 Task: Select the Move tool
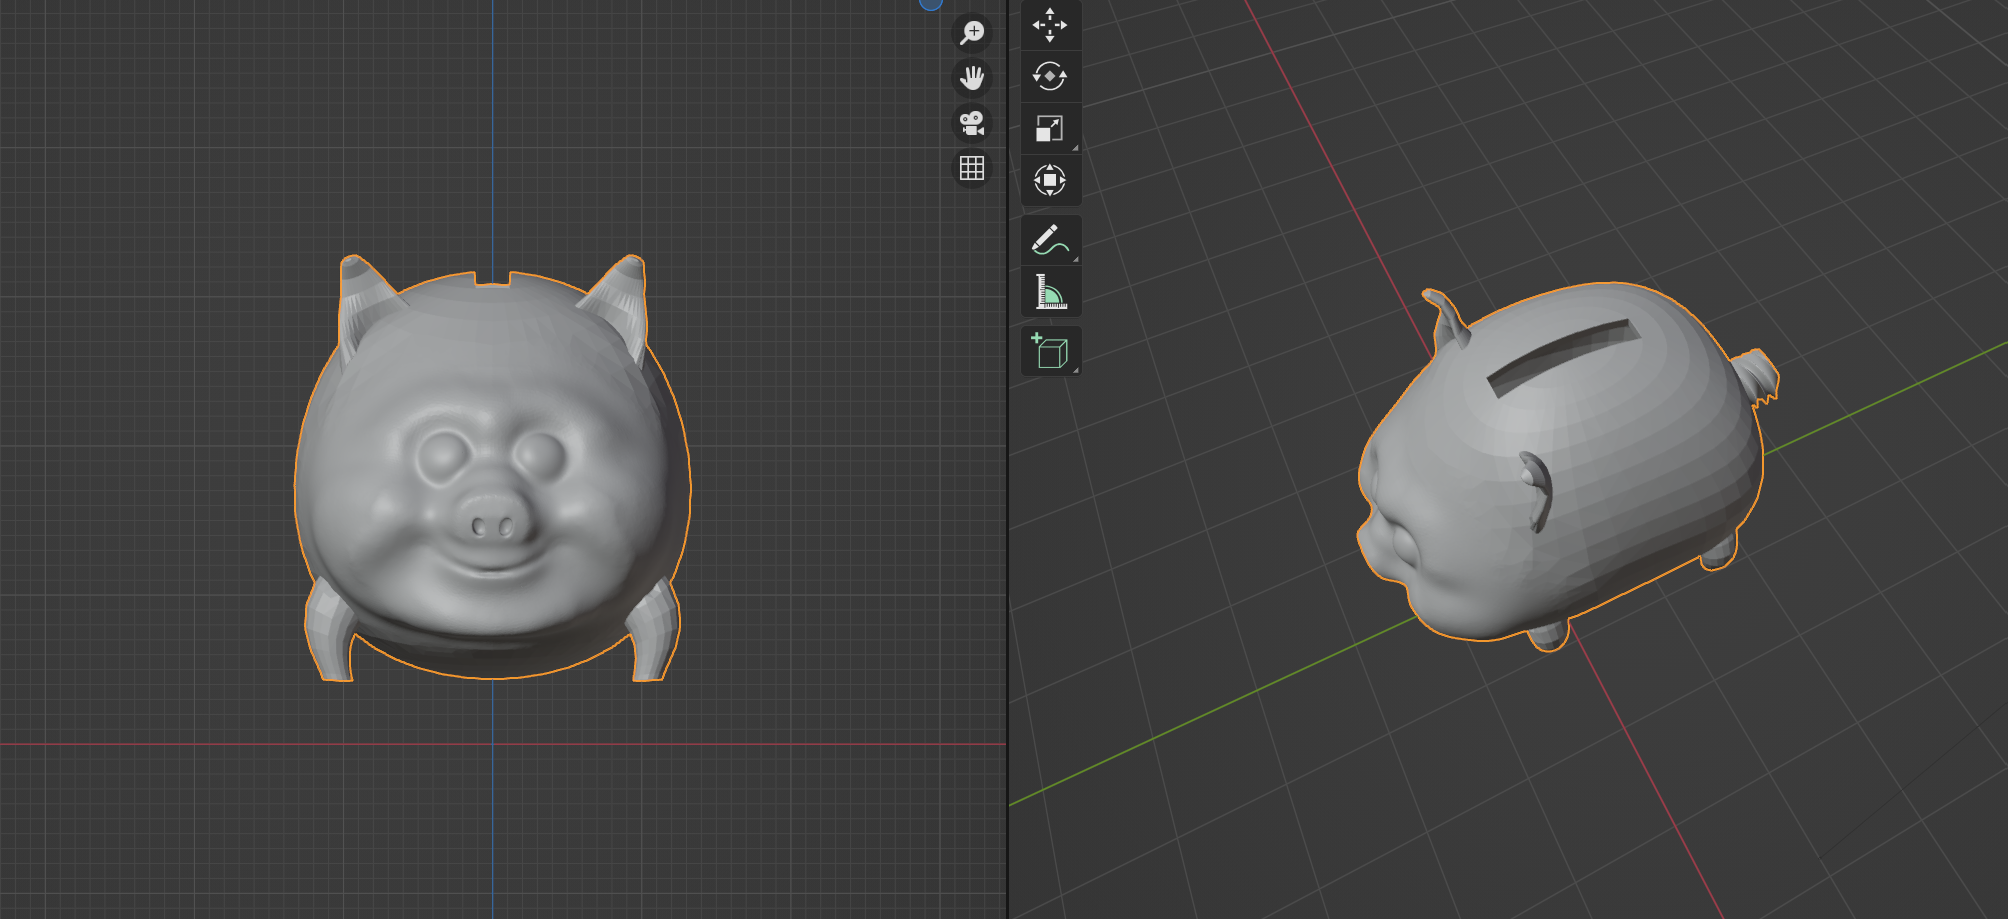coord(1050,25)
